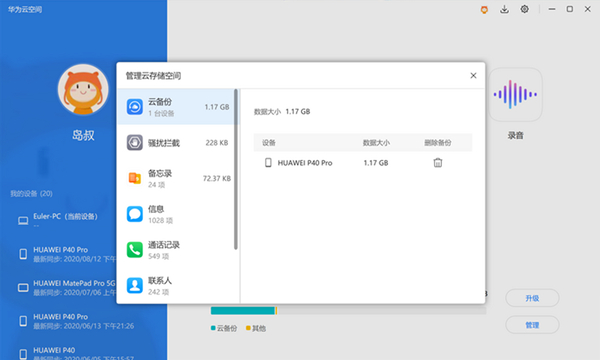Open the downloads icon in title bar
The width and height of the screenshot is (600, 360).
[504, 10]
